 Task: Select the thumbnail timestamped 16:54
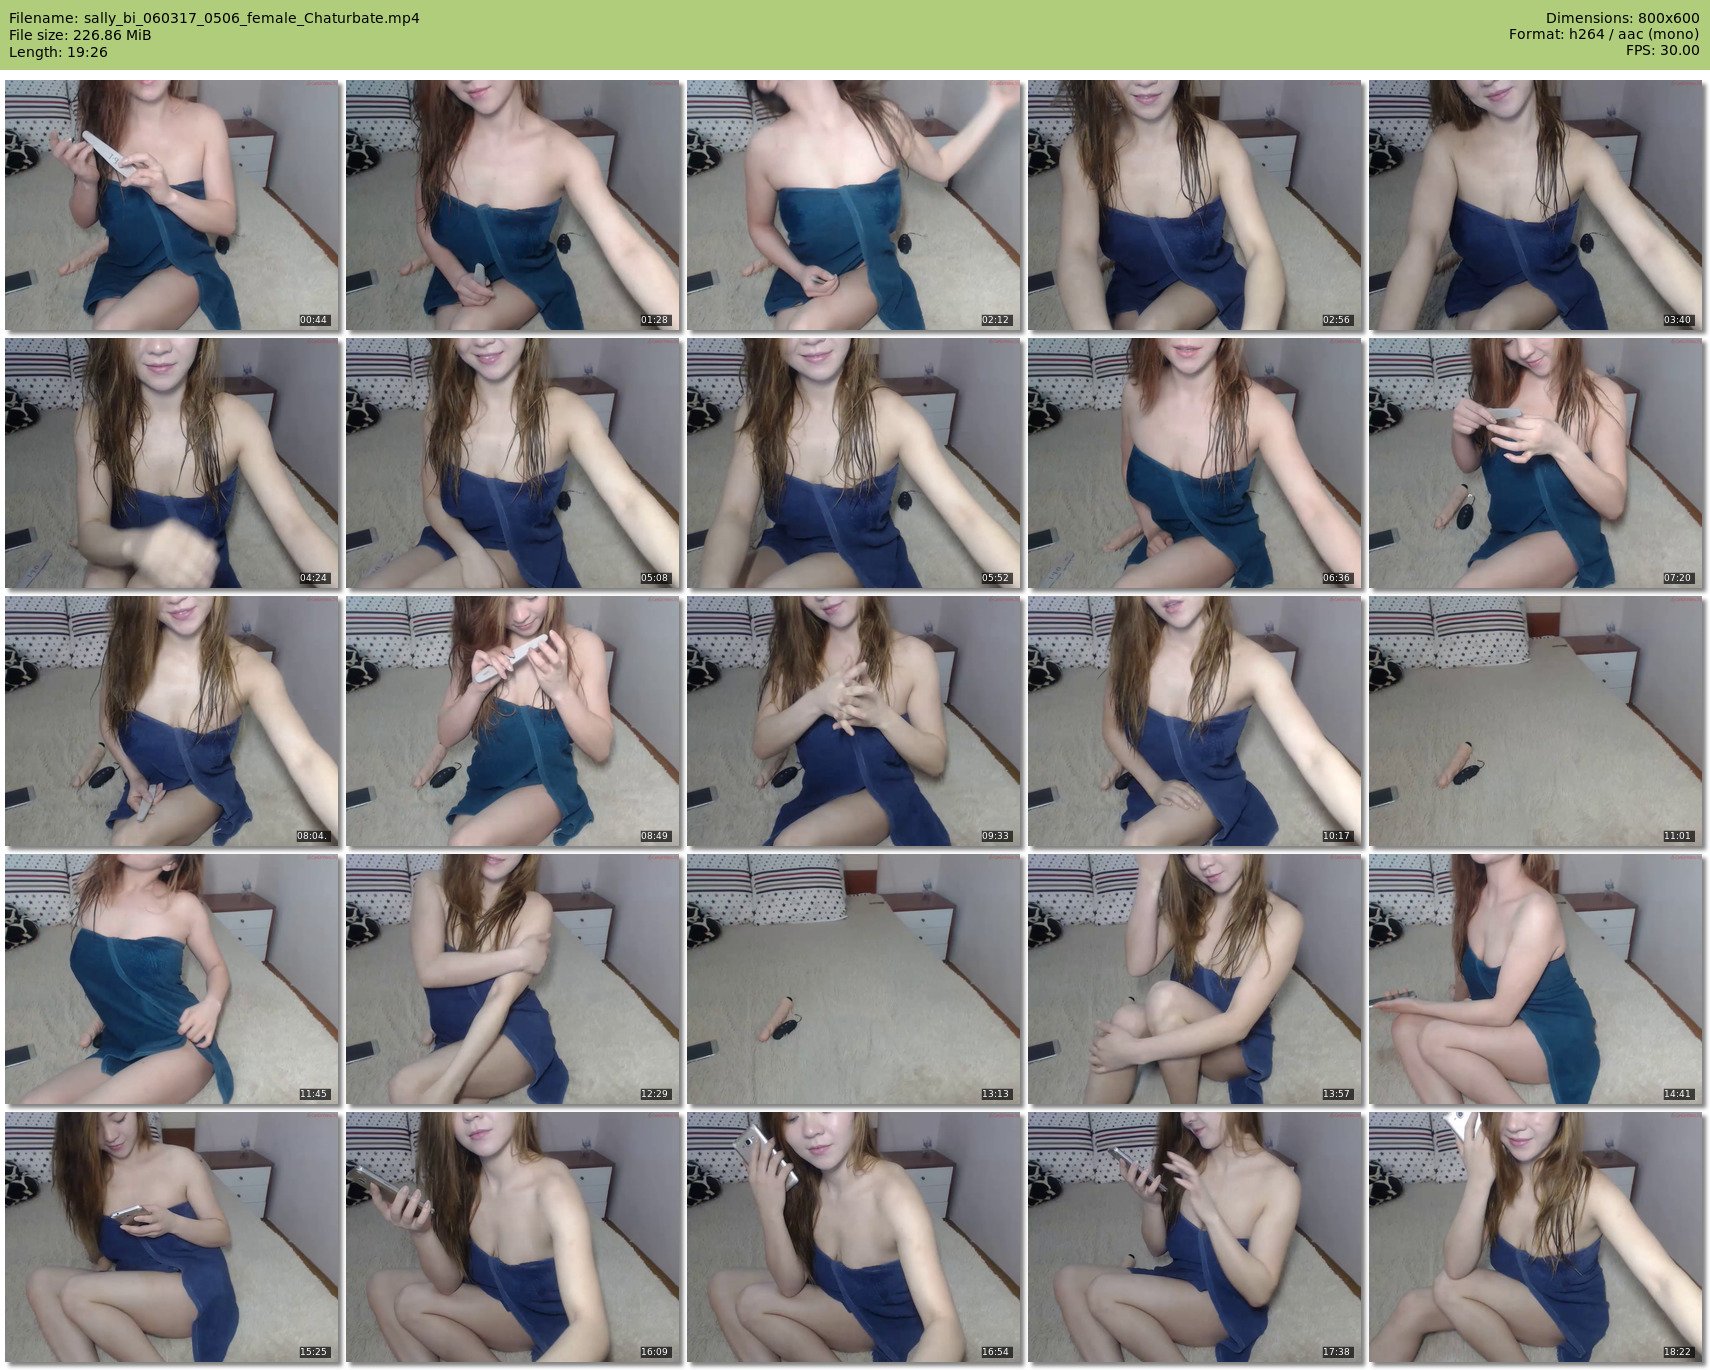854,1237
